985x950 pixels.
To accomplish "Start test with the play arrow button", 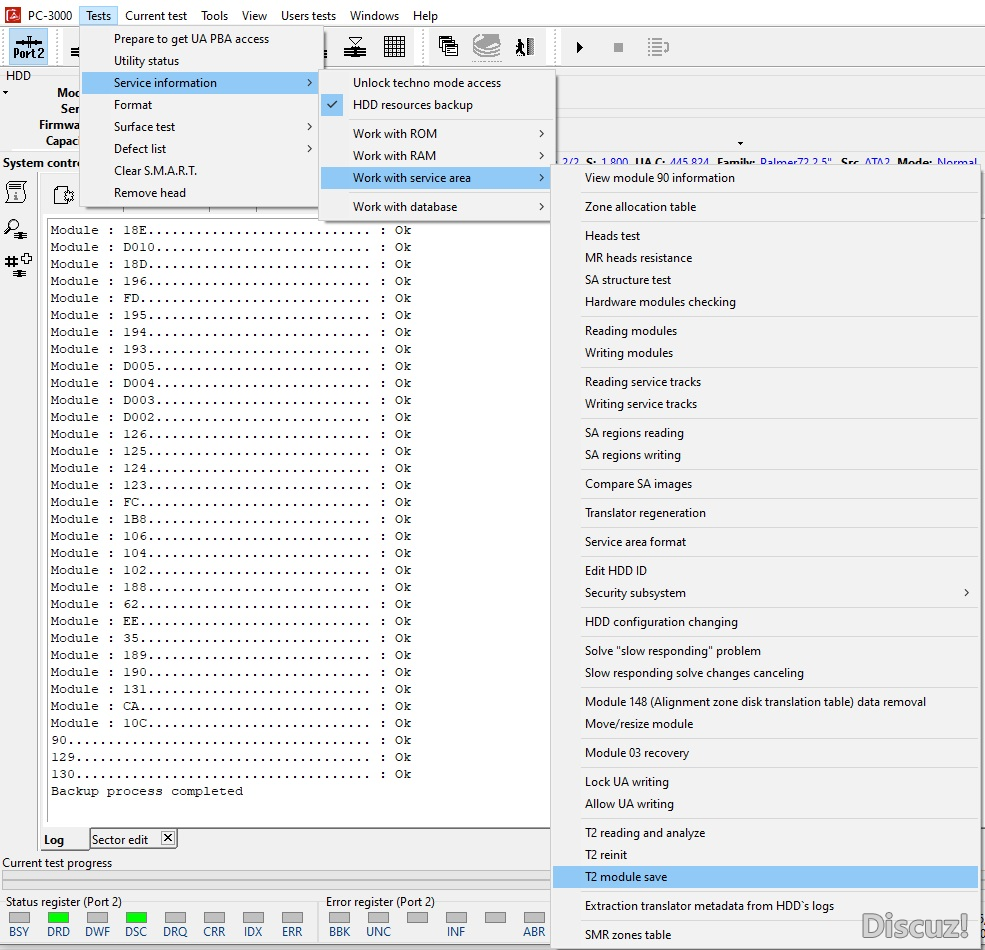I will [580, 47].
